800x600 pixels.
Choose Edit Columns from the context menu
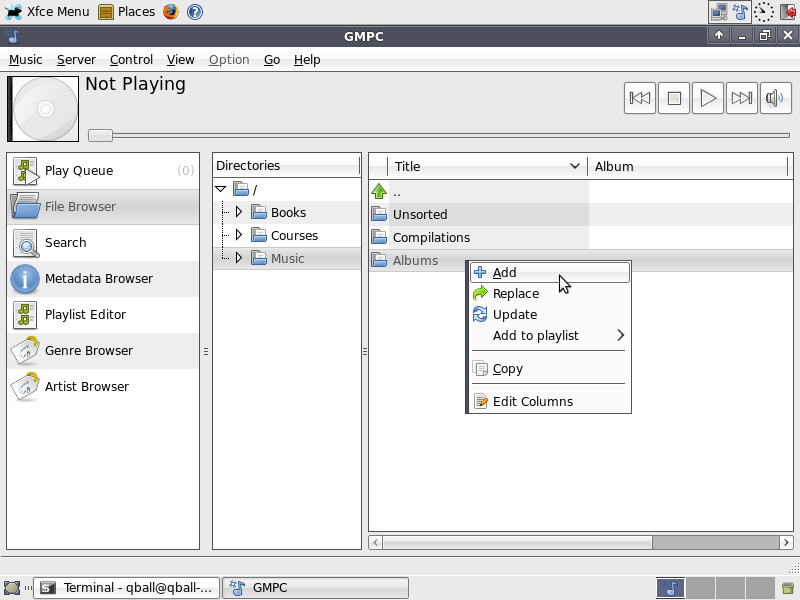[549, 402]
